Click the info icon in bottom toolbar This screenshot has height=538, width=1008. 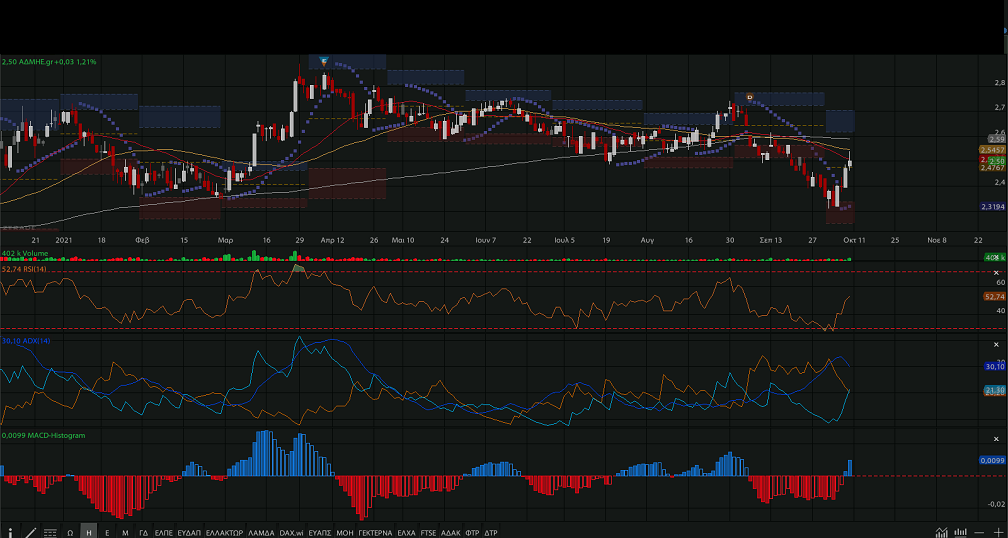point(10,532)
